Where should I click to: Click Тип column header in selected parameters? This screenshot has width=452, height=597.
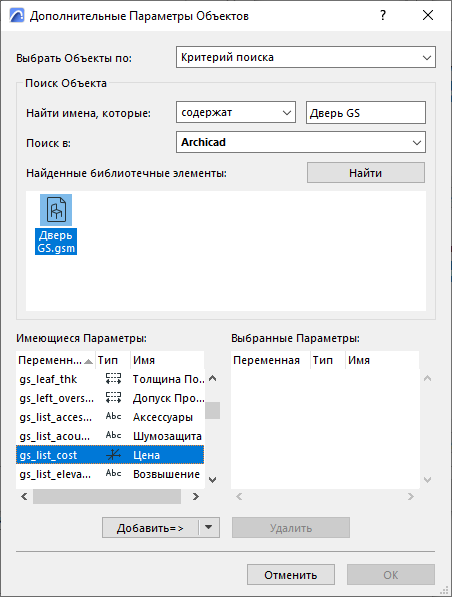(x=327, y=360)
